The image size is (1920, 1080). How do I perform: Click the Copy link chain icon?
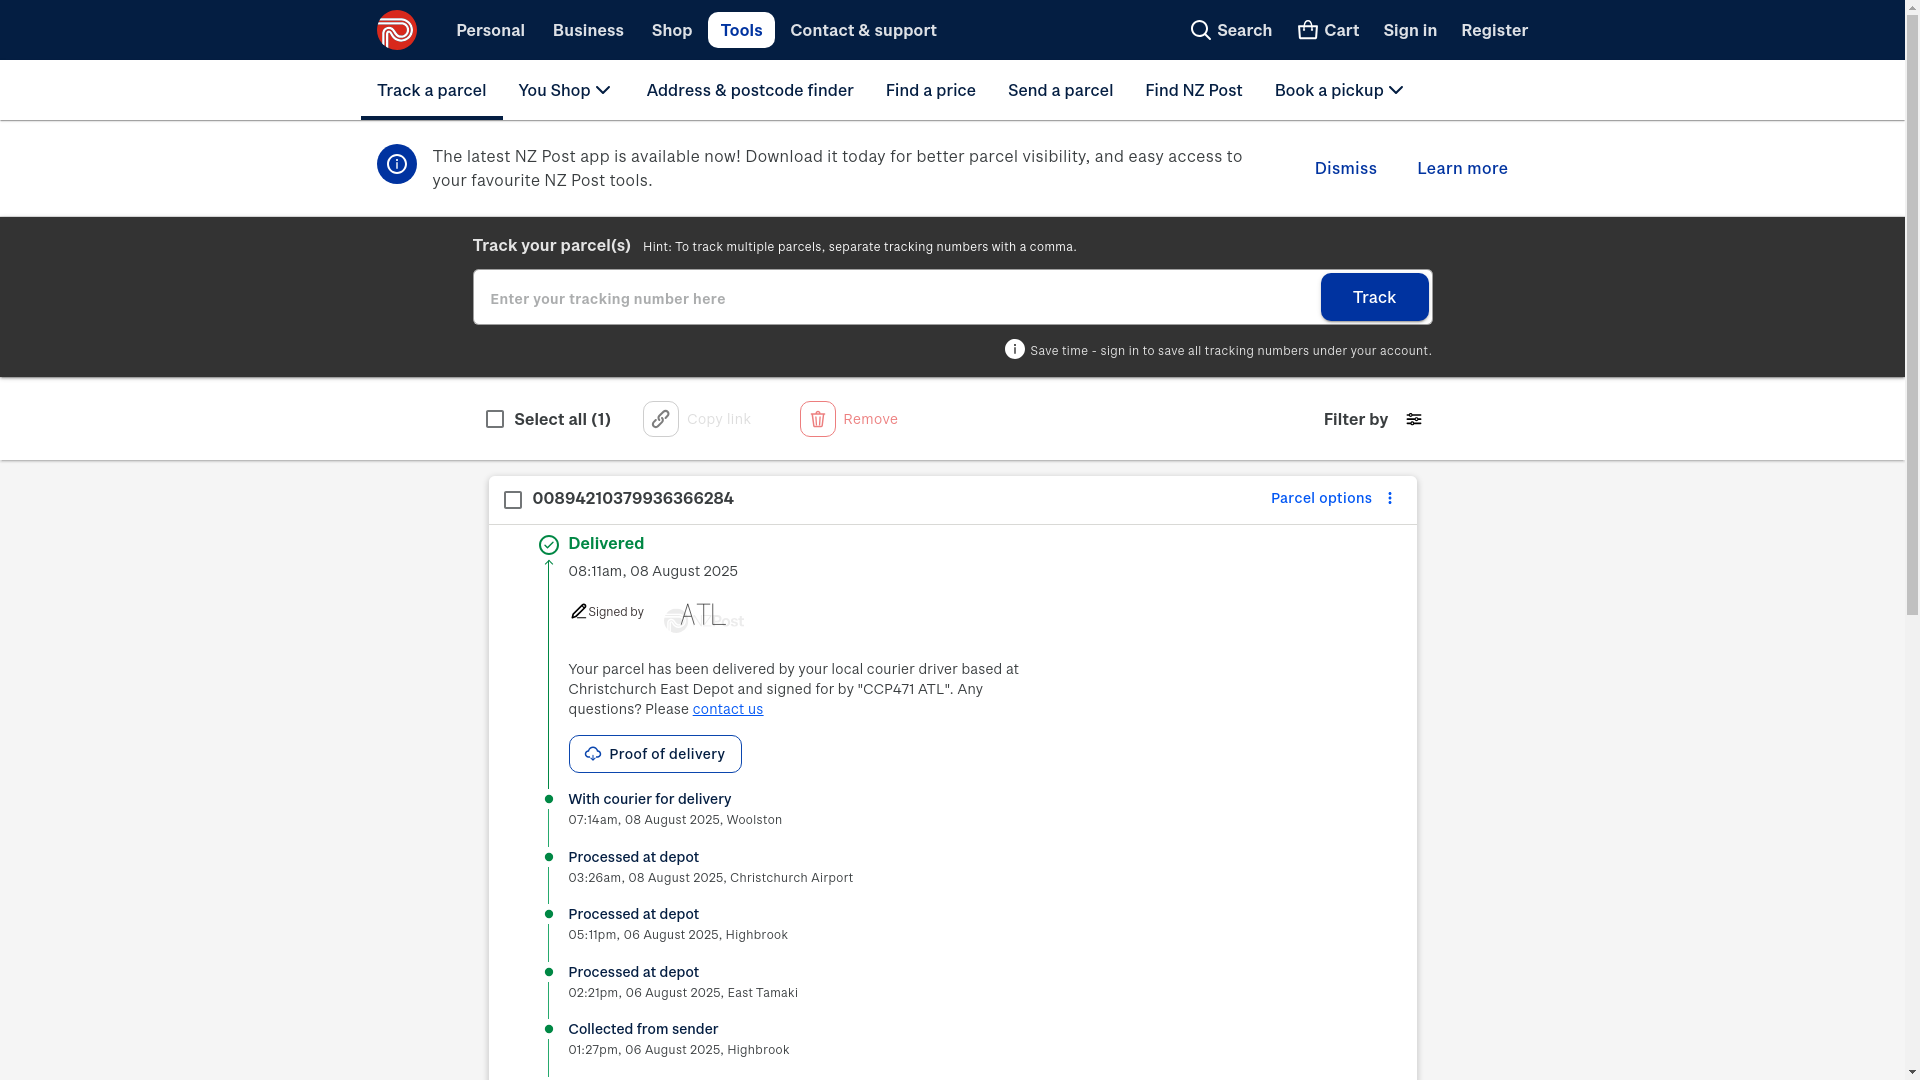(x=660, y=419)
